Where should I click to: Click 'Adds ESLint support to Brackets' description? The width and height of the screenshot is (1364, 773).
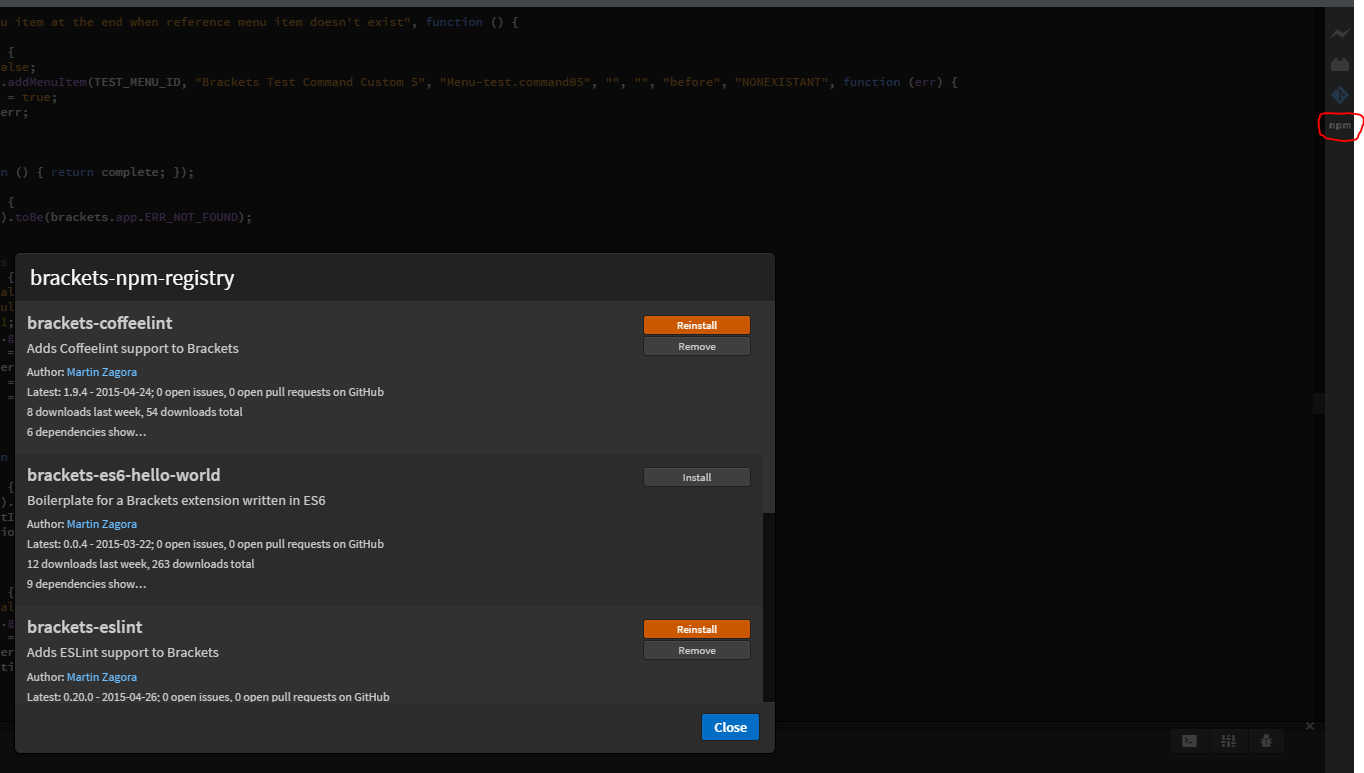coord(123,652)
